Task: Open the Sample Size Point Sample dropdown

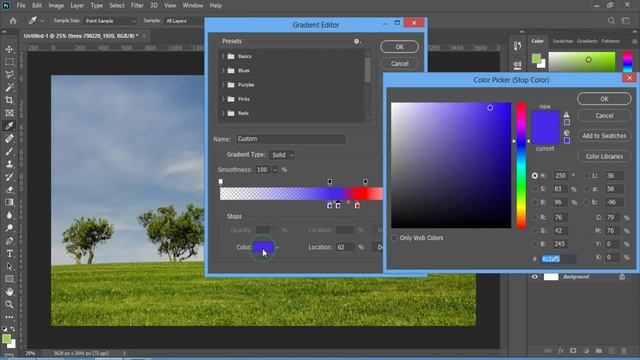Action: [110, 20]
